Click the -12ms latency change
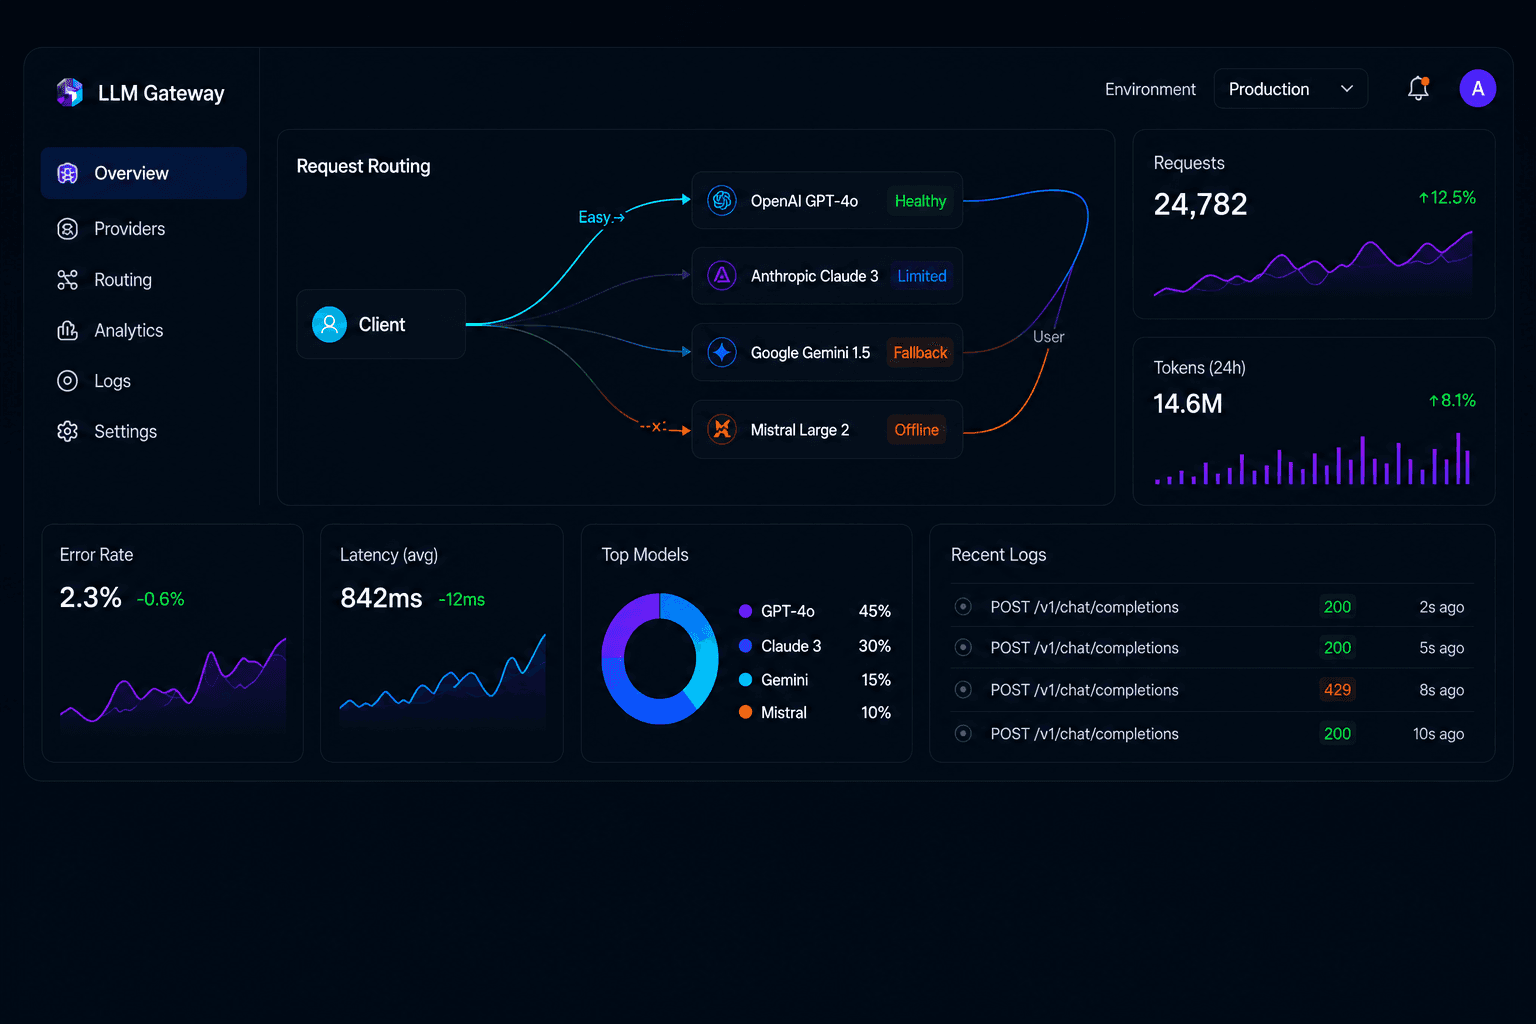Screen dimensions: 1536x1024 (462, 599)
